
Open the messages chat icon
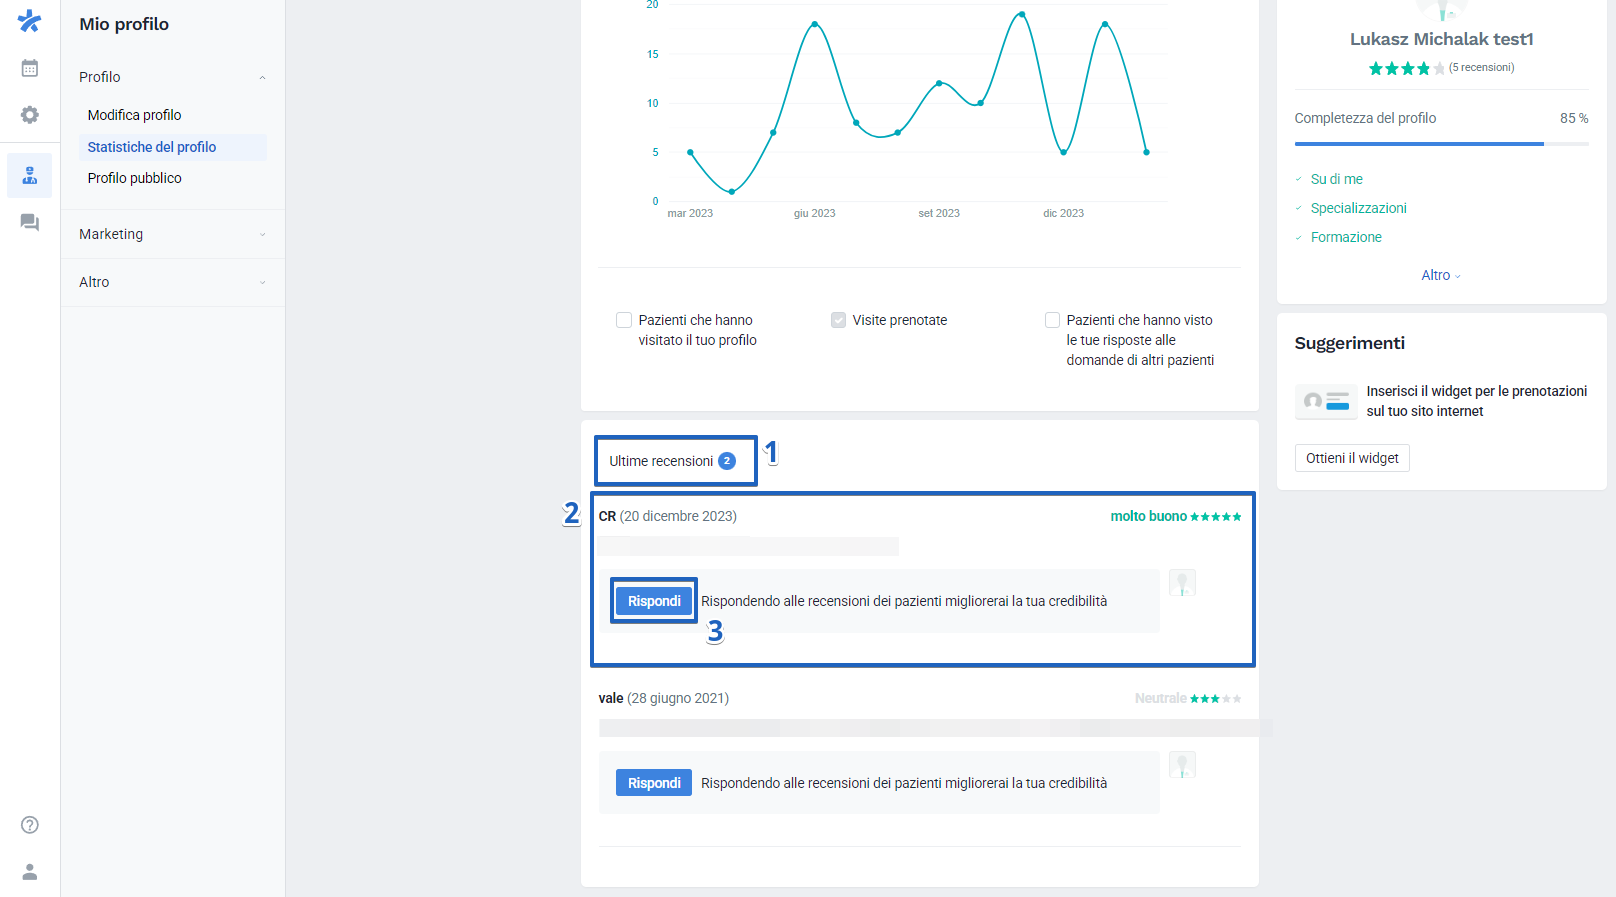click(30, 222)
